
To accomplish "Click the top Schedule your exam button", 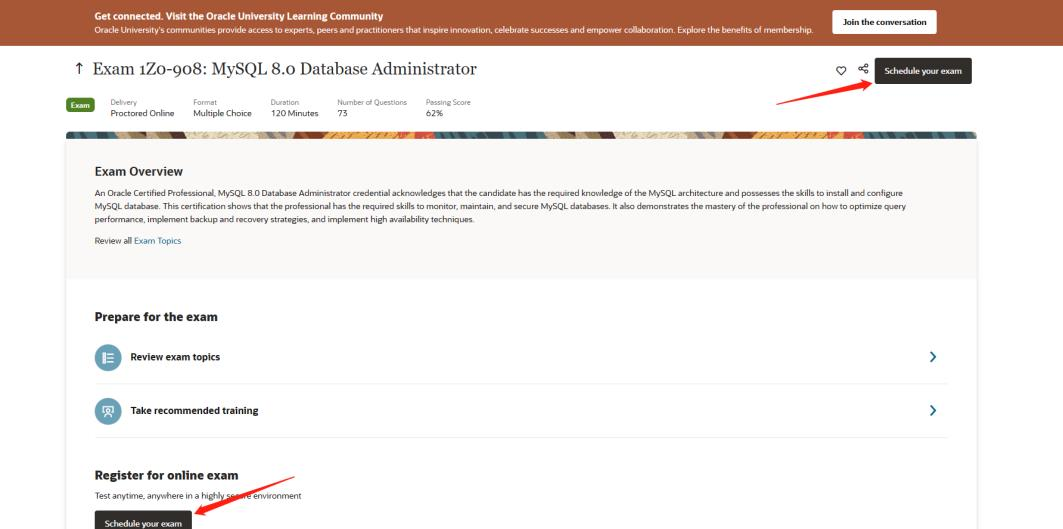I will tap(923, 71).
